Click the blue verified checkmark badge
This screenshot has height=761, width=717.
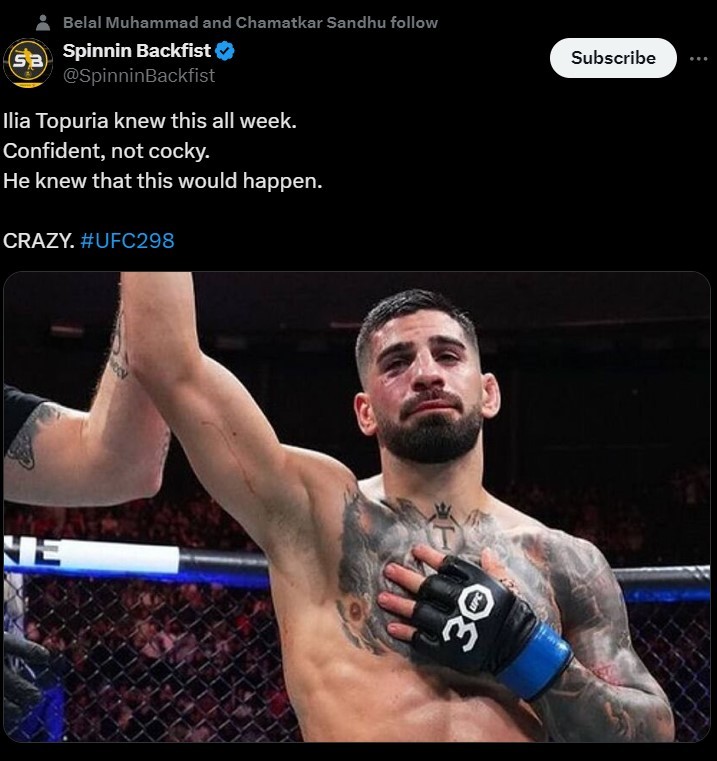(225, 51)
